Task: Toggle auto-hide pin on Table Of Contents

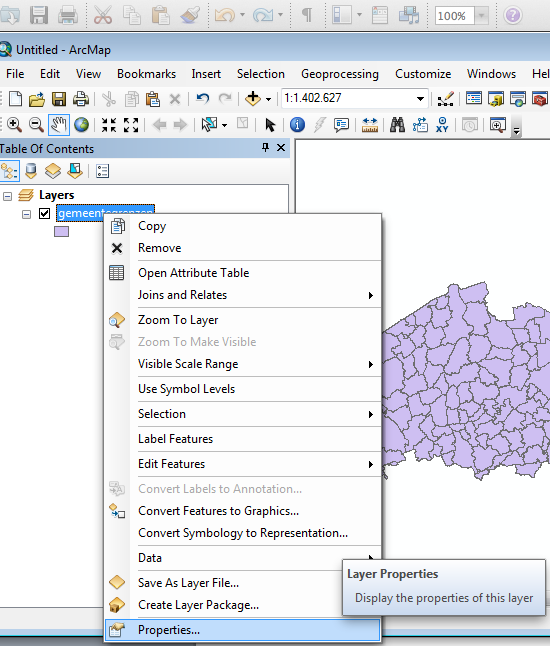Action: (265, 147)
